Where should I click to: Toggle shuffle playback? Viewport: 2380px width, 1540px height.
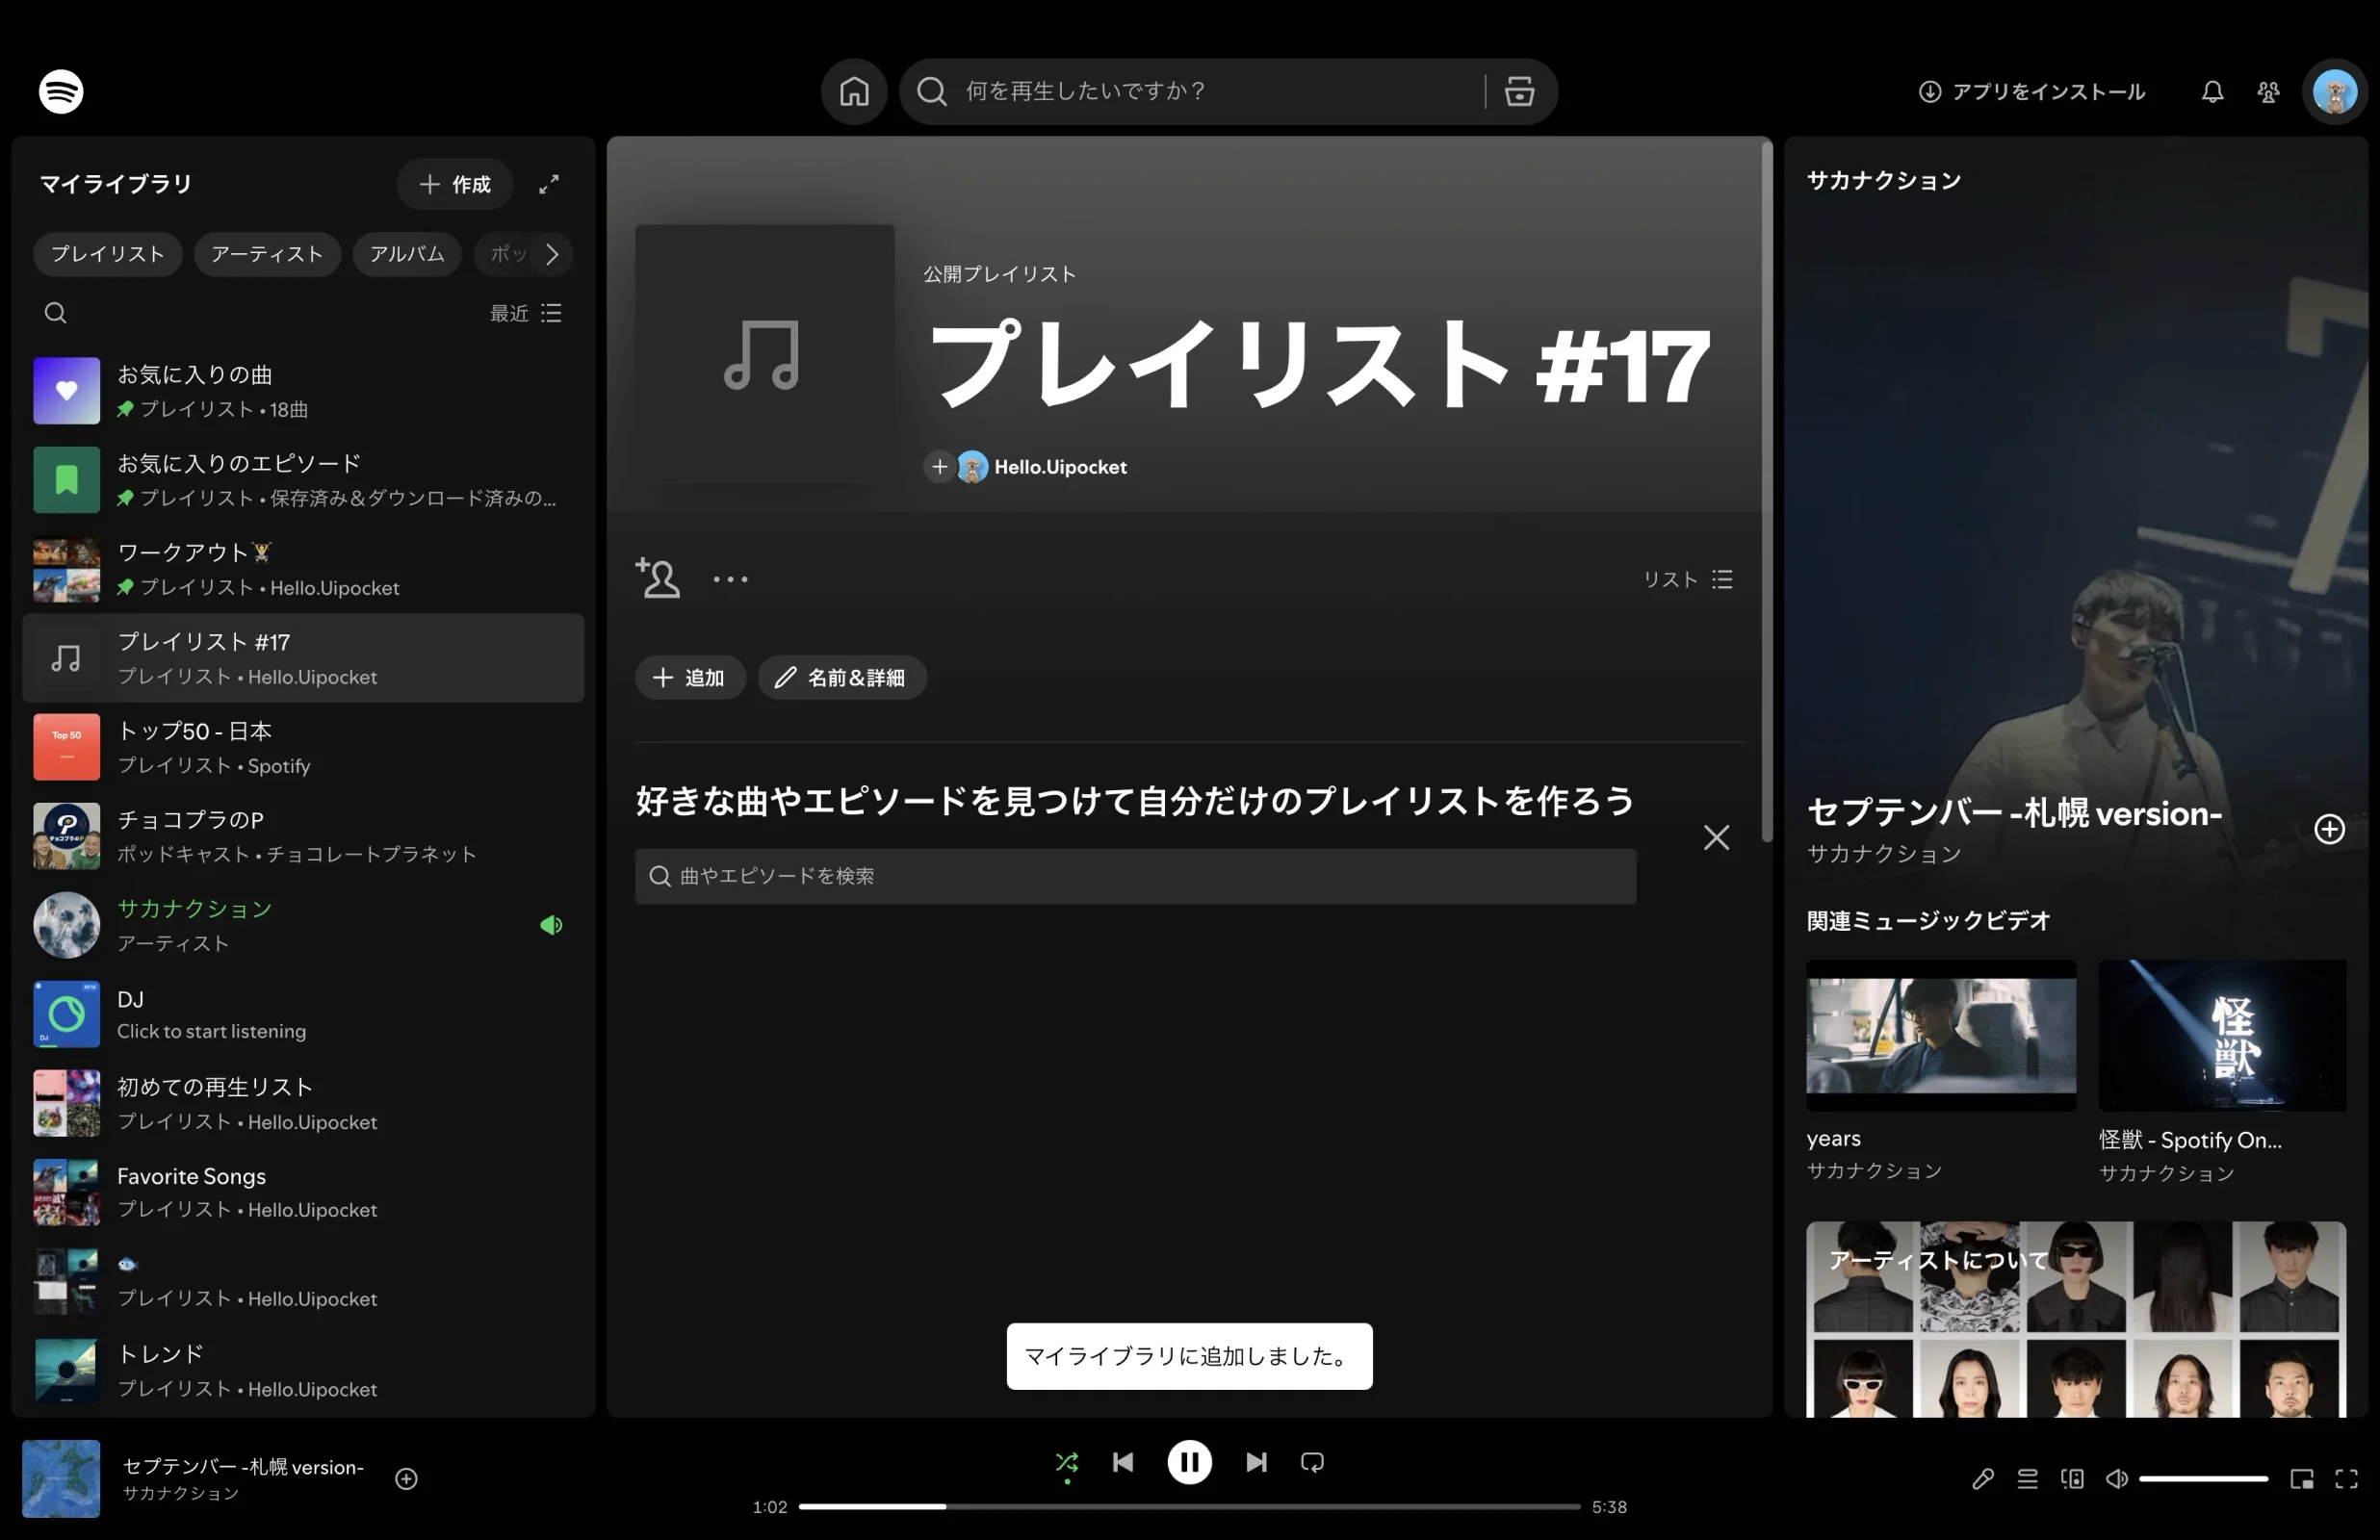[1067, 1464]
